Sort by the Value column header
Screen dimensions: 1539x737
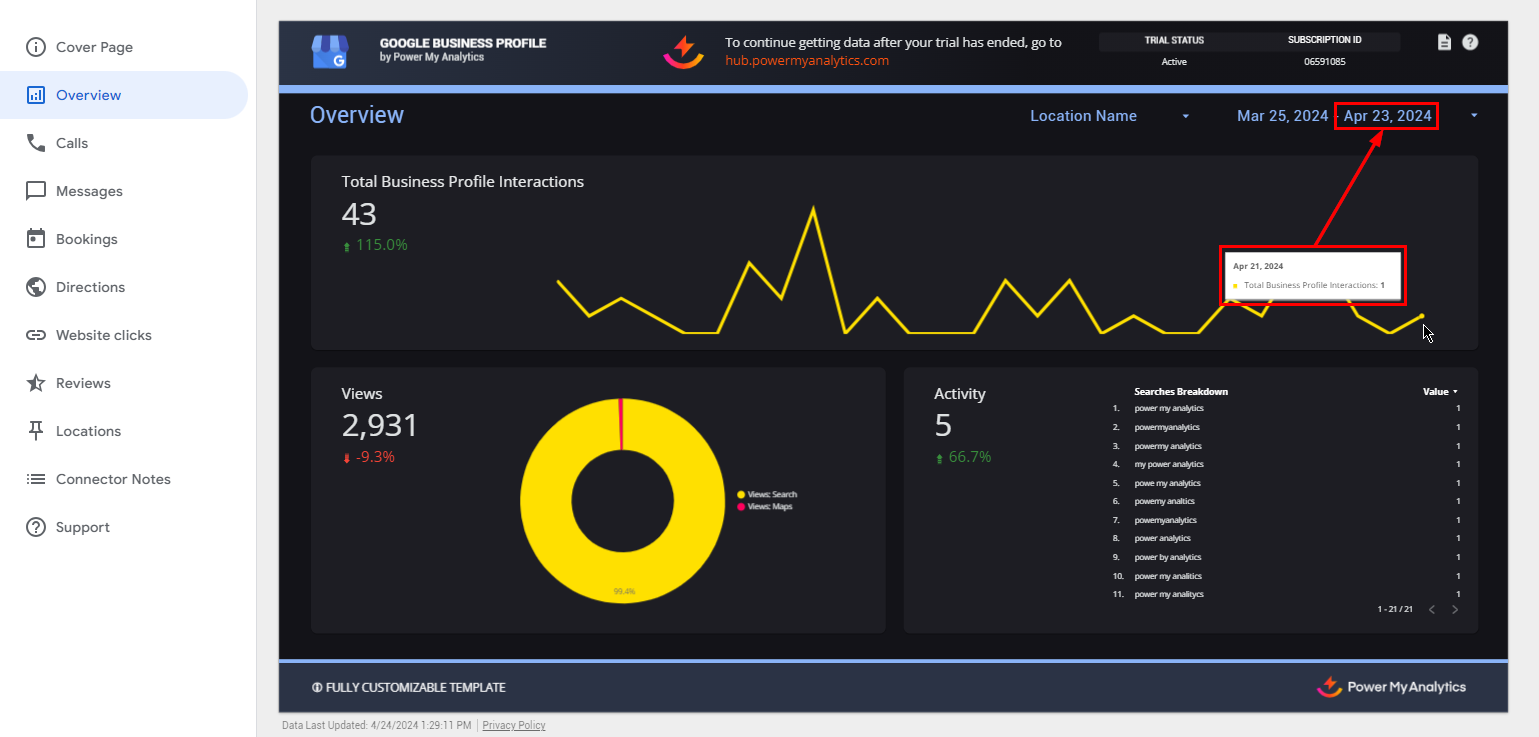(x=1439, y=392)
